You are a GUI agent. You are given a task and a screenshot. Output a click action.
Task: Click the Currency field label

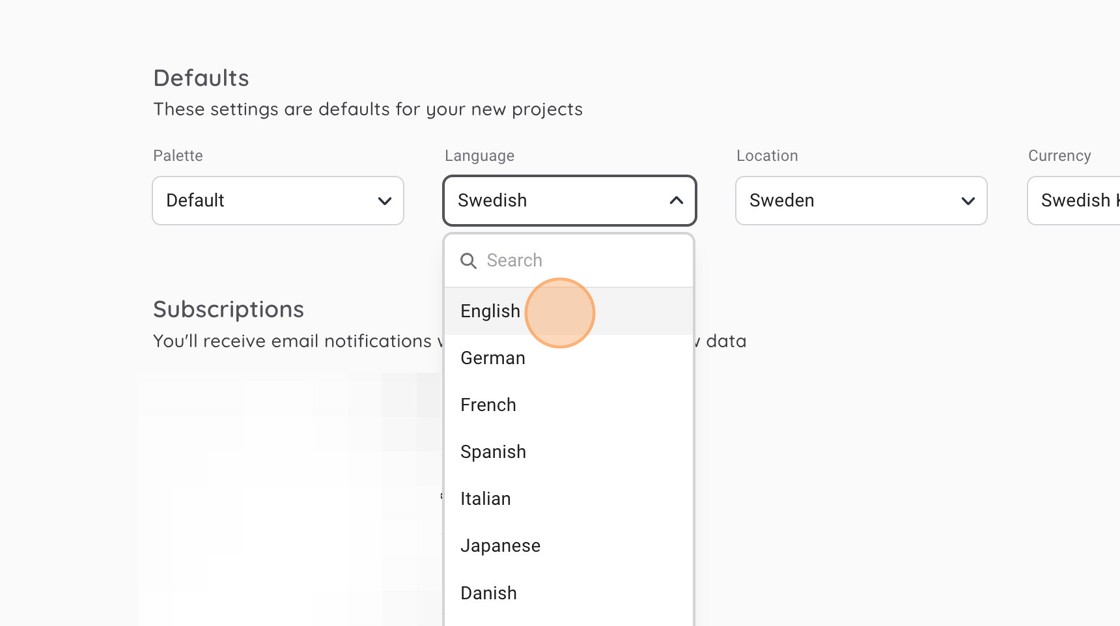pyautogui.click(x=1059, y=156)
